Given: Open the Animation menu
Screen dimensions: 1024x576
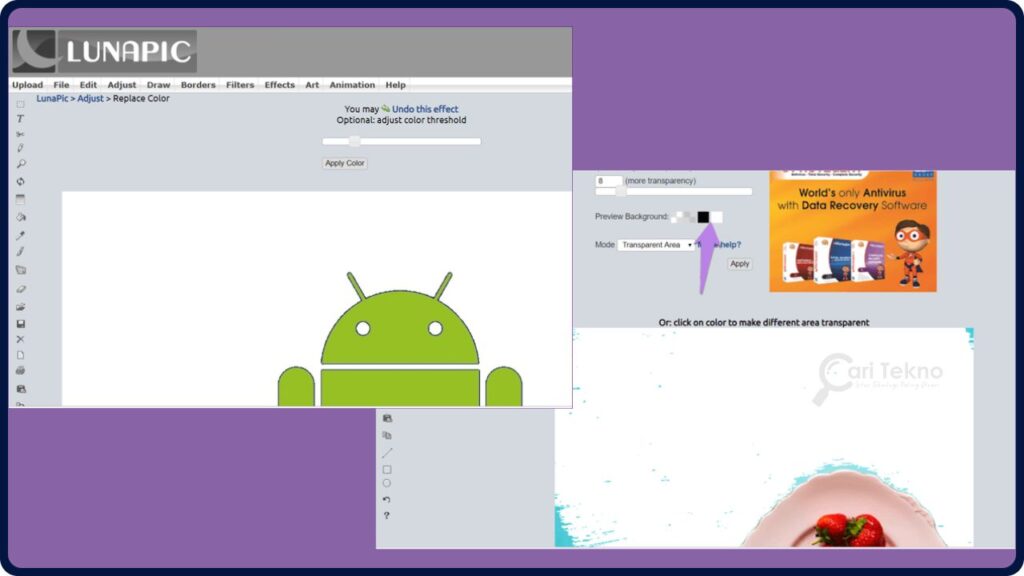Looking at the screenshot, I should [352, 85].
